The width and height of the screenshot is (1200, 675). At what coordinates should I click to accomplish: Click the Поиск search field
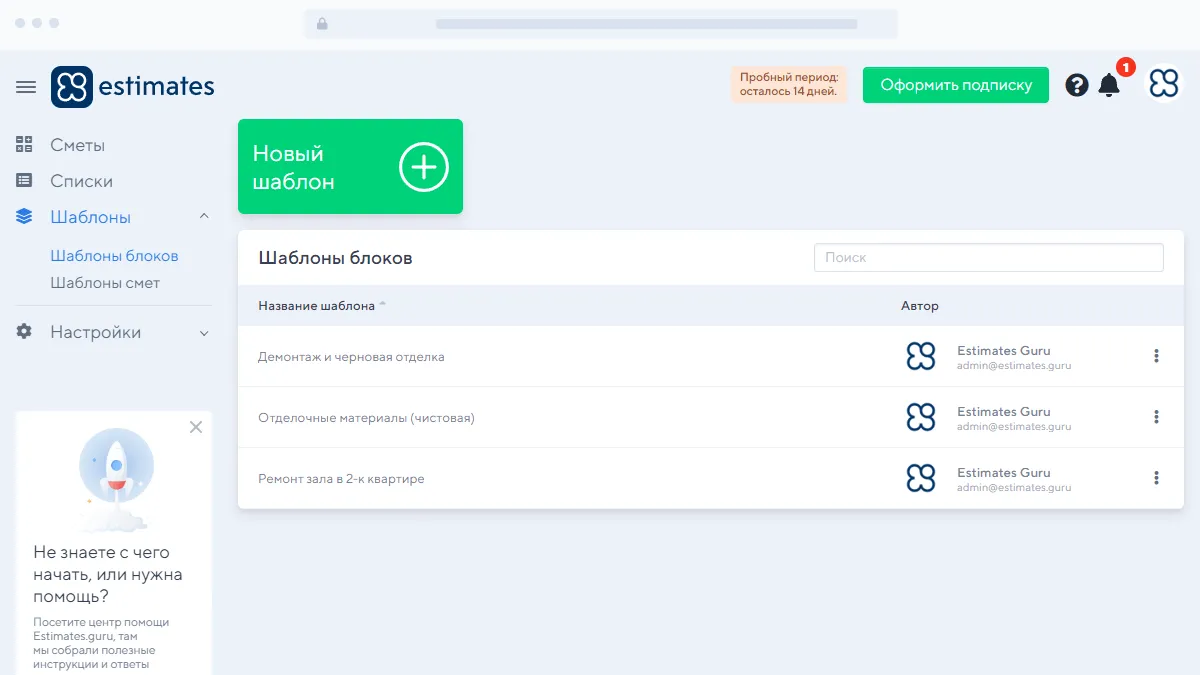(x=988, y=257)
